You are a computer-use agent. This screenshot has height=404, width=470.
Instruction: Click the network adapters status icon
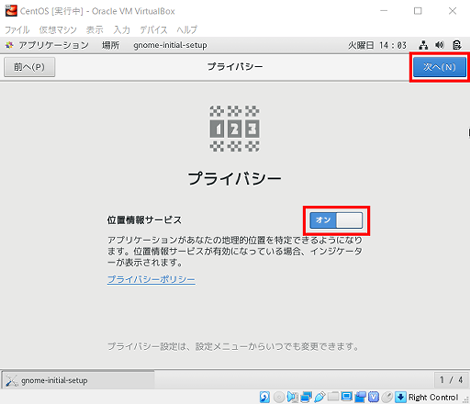[306, 397]
